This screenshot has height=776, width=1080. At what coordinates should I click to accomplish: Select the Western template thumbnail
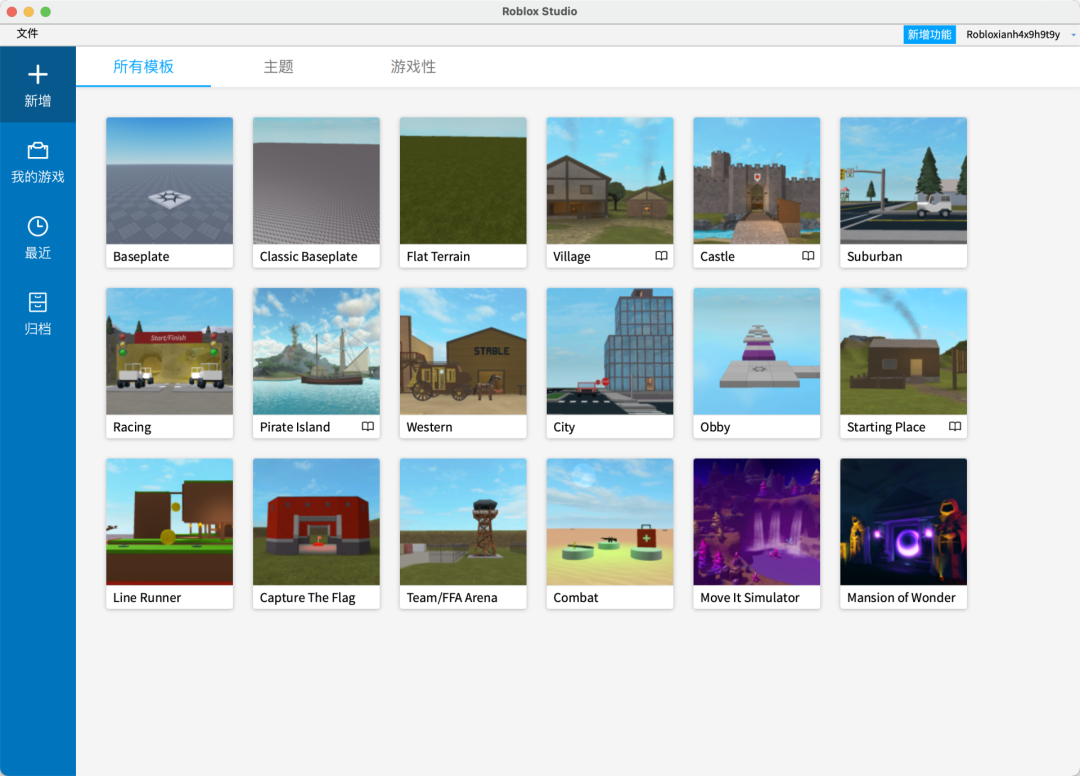(463, 351)
